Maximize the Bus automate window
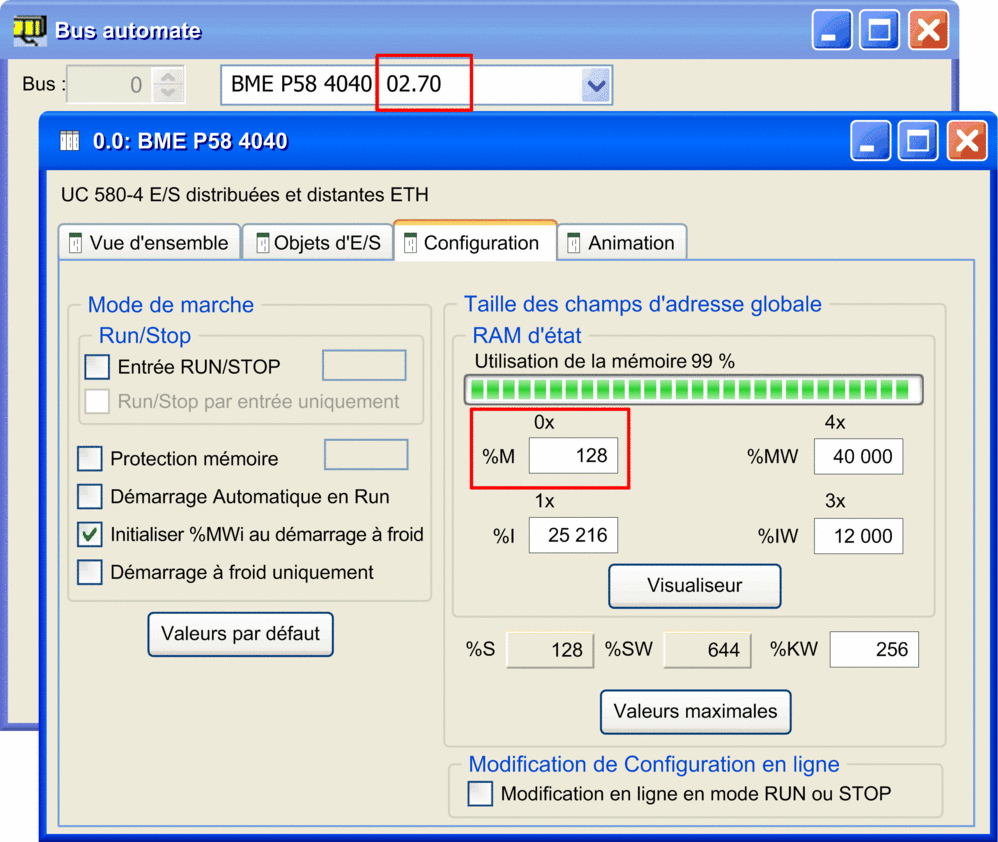Screen dimensions: 998x842 (x=879, y=30)
